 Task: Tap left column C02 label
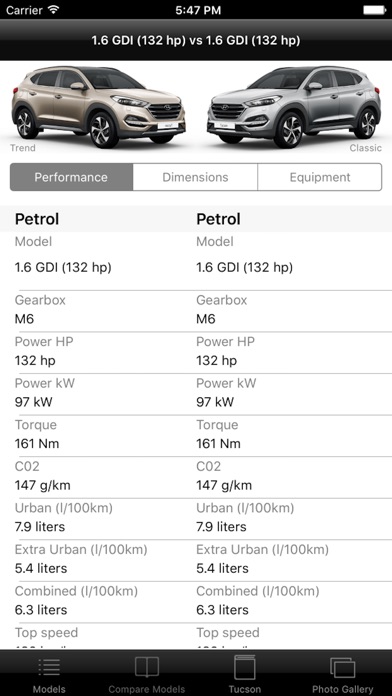click(27, 466)
